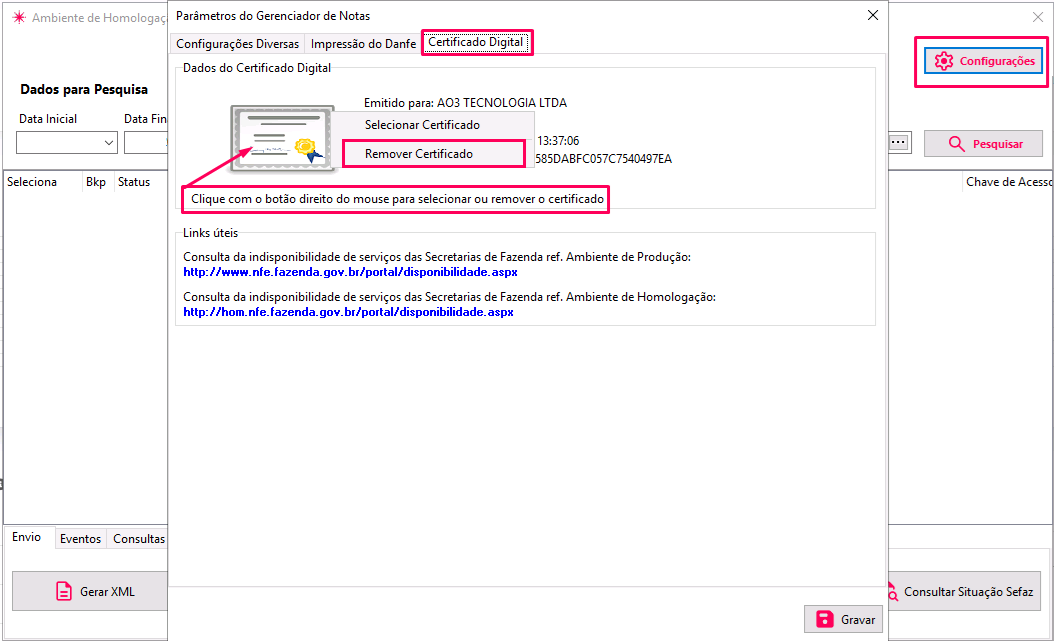Expand the Data Inicial dropdown
The image size is (1054, 641).
click(x=109, y=144)
